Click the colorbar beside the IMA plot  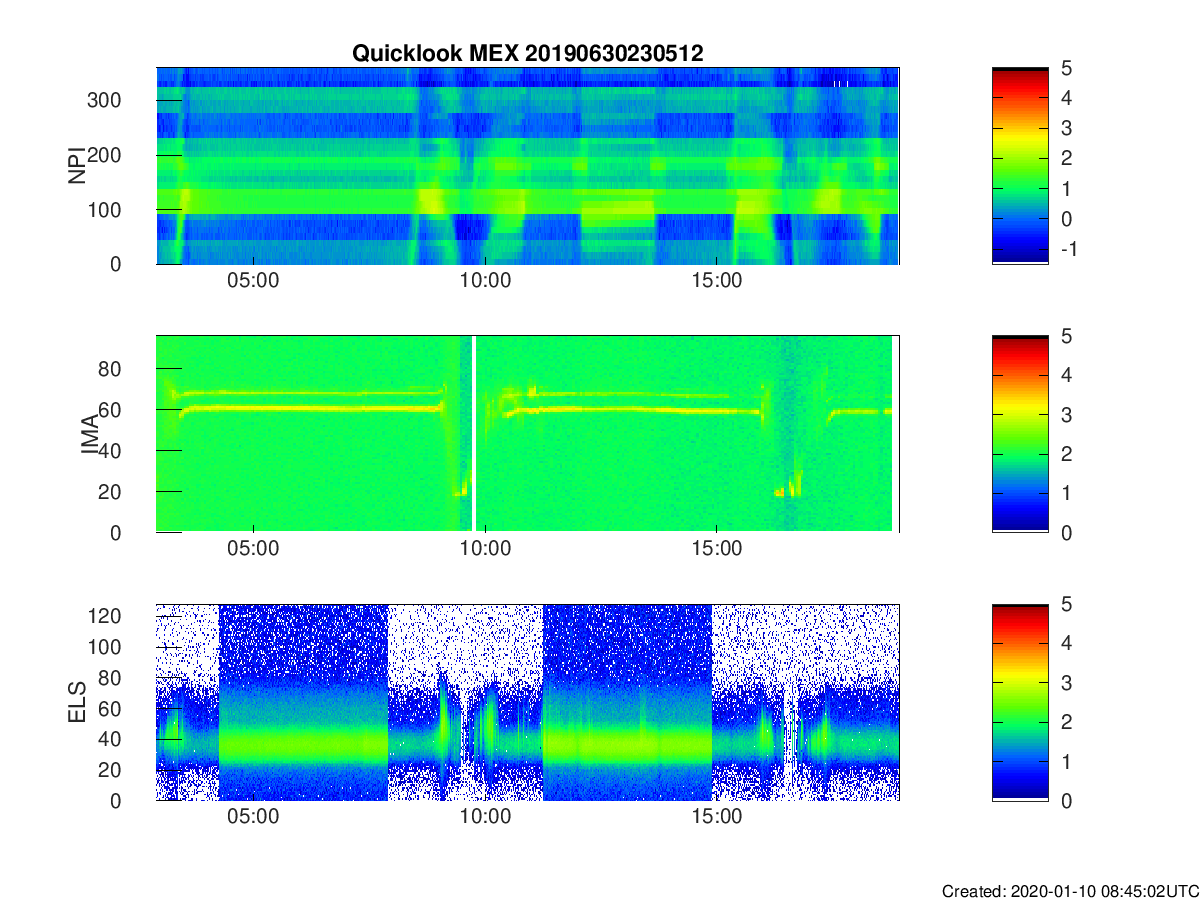pyautogui.click(x=1020, y=434)
